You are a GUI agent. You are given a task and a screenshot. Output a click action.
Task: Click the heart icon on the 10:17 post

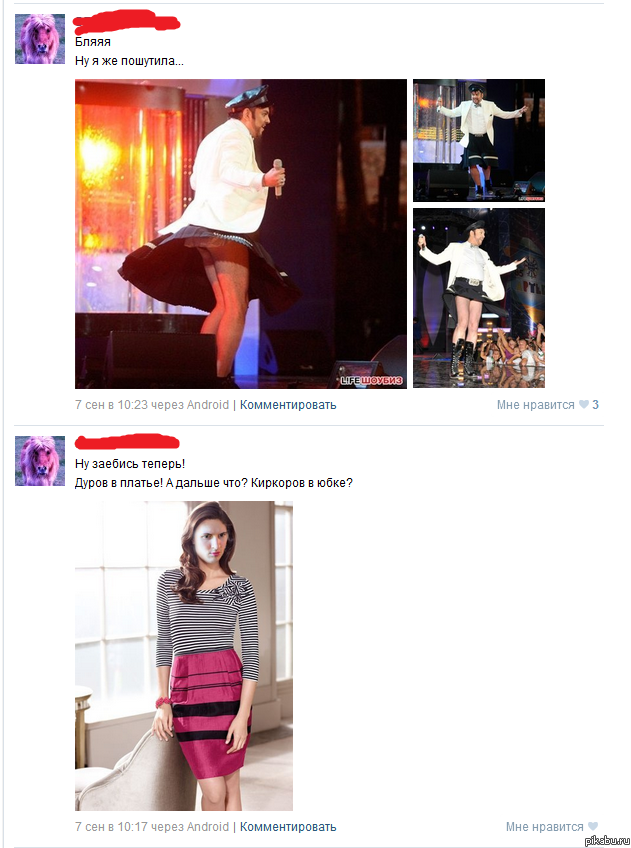pyautogui.click(x=593, y=827)
